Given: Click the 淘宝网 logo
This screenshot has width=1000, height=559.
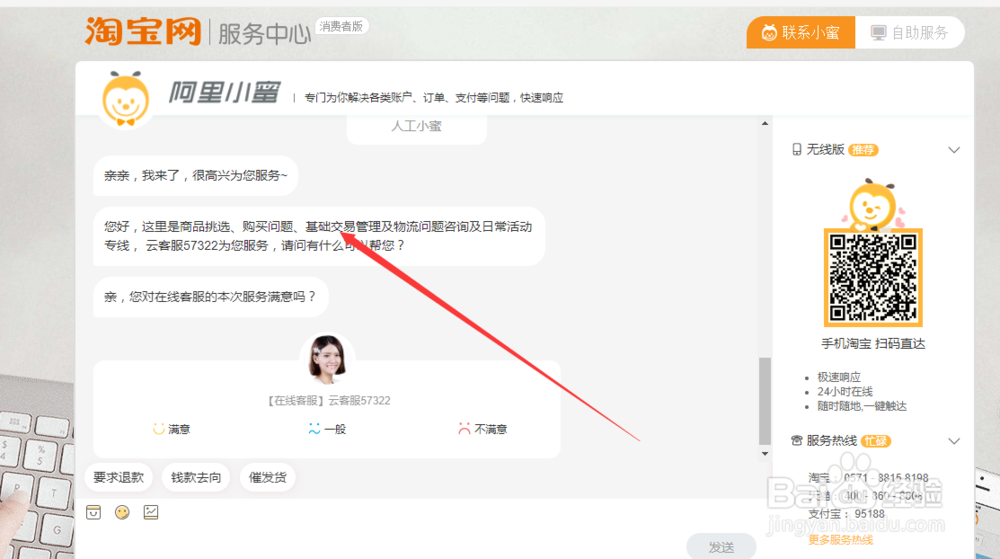Looking at the screenshot, I should [143, 31].
